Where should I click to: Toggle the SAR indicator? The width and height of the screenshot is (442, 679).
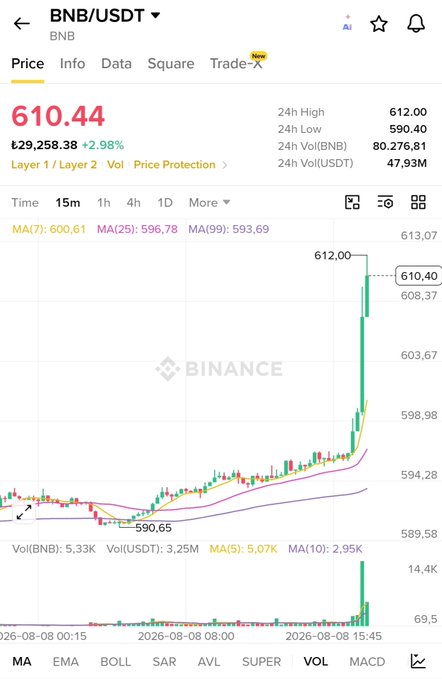164,662
